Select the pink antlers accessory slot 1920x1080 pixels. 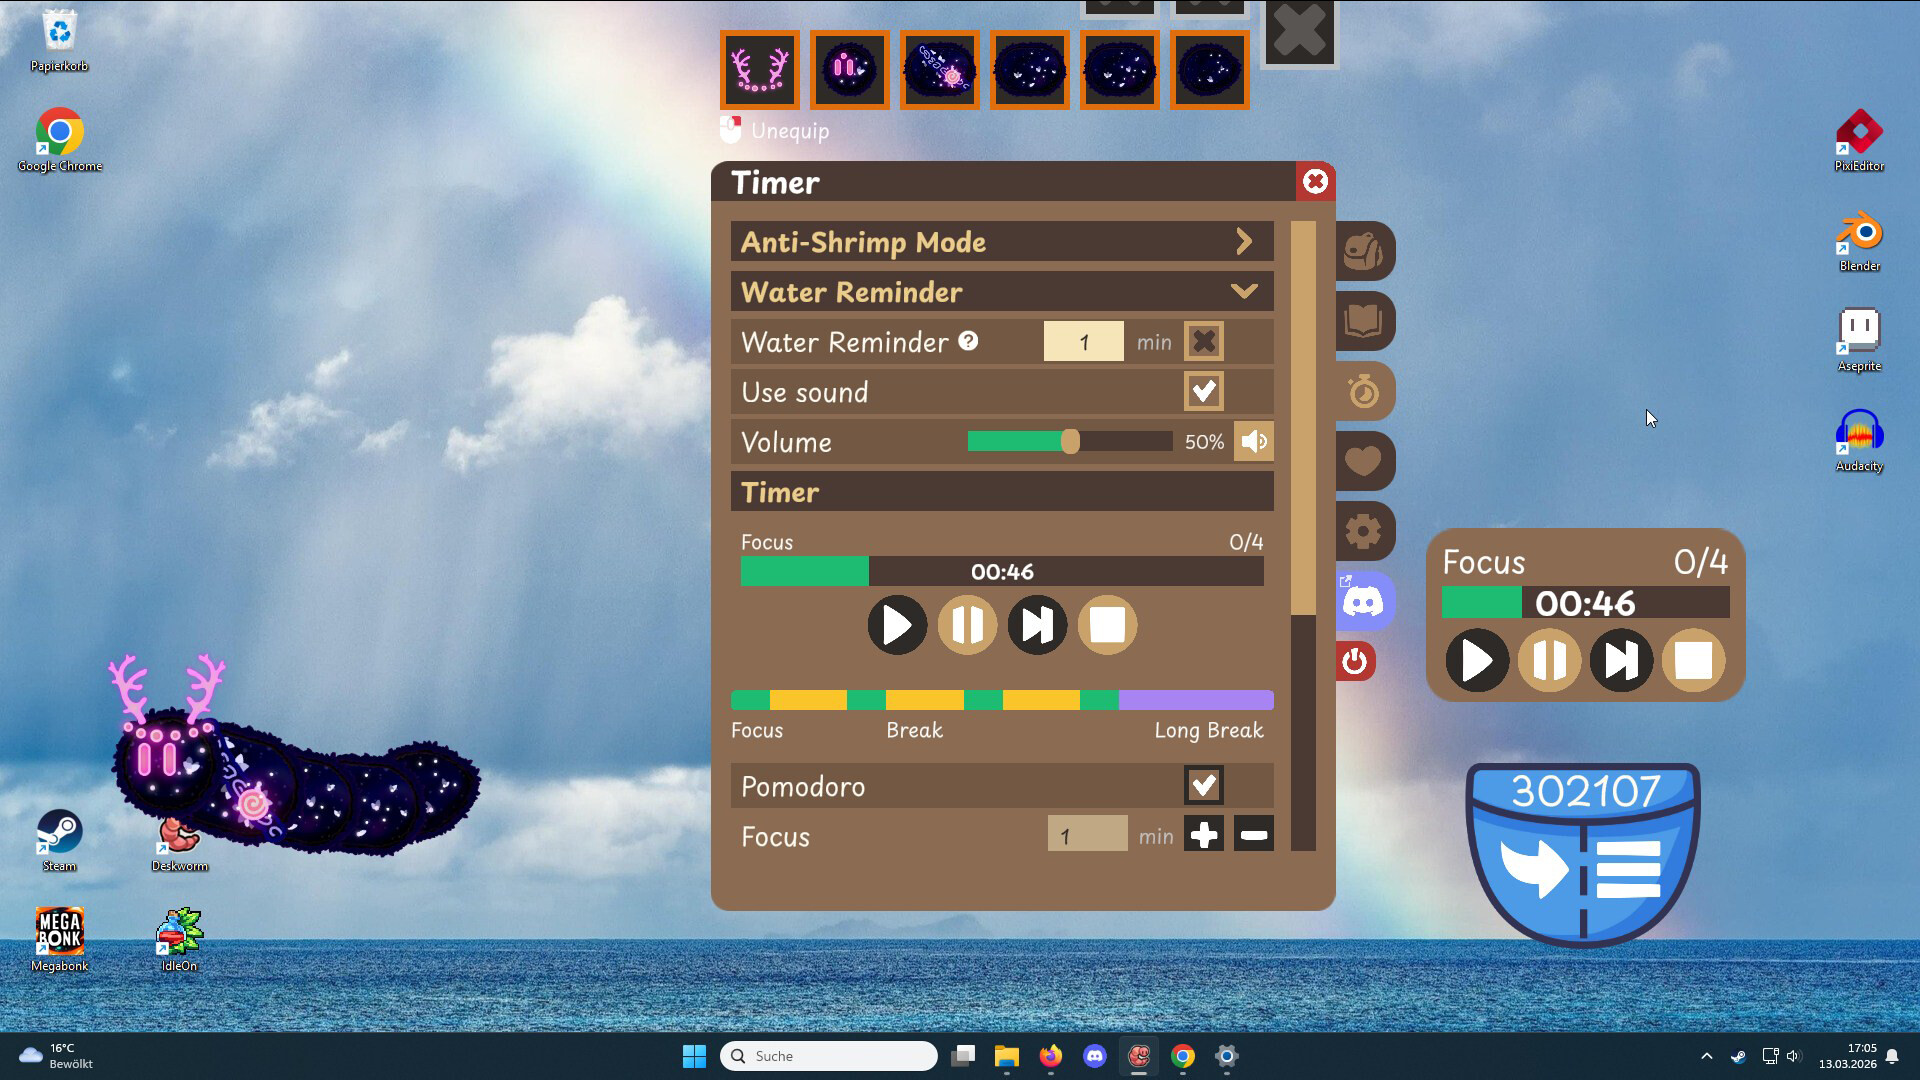[760, 69]
